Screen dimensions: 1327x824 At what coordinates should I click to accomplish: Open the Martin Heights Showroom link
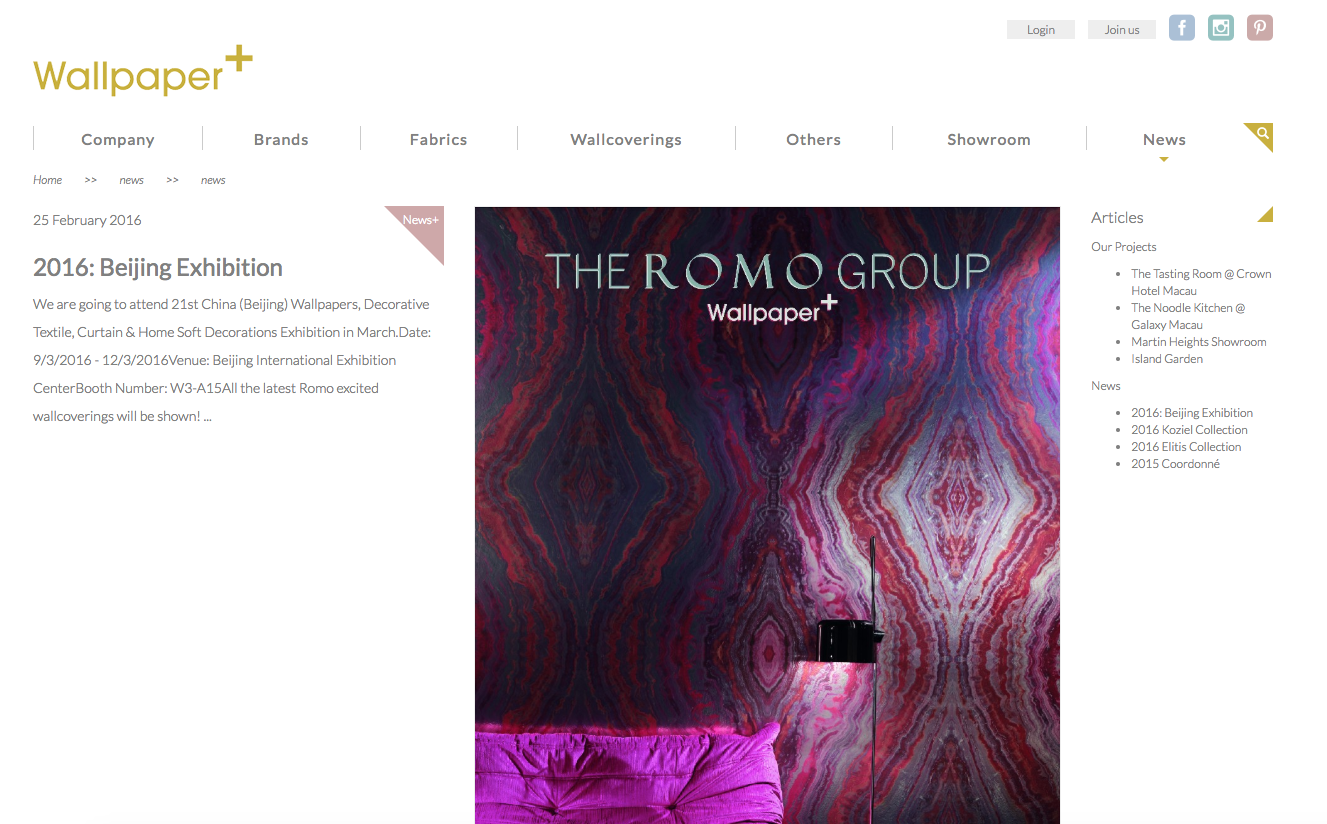pyautogui.click(x=1198, y=342)
